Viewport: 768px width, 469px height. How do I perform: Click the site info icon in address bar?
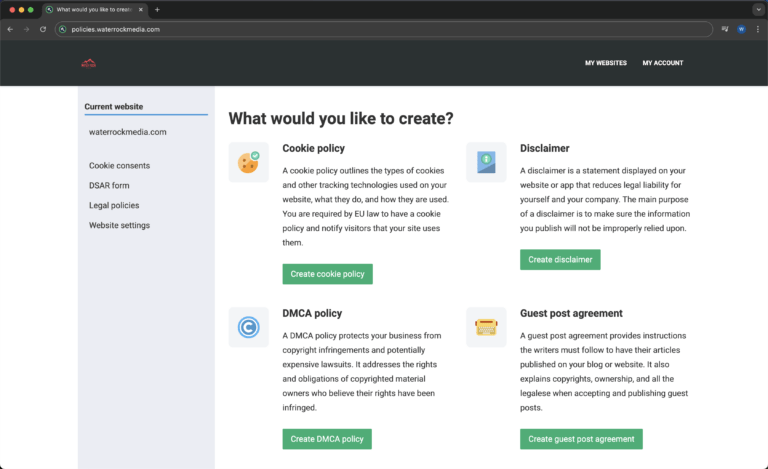[63, 29]
